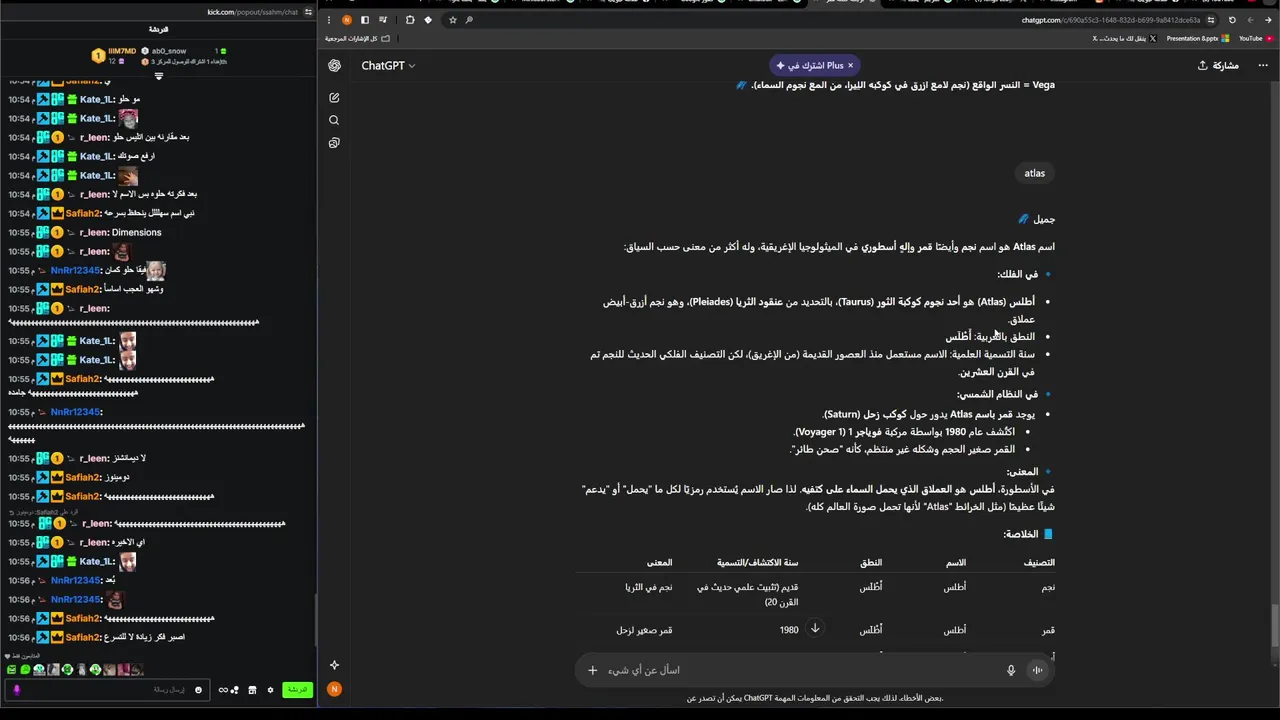Go back in the browser

point(1268,20)
